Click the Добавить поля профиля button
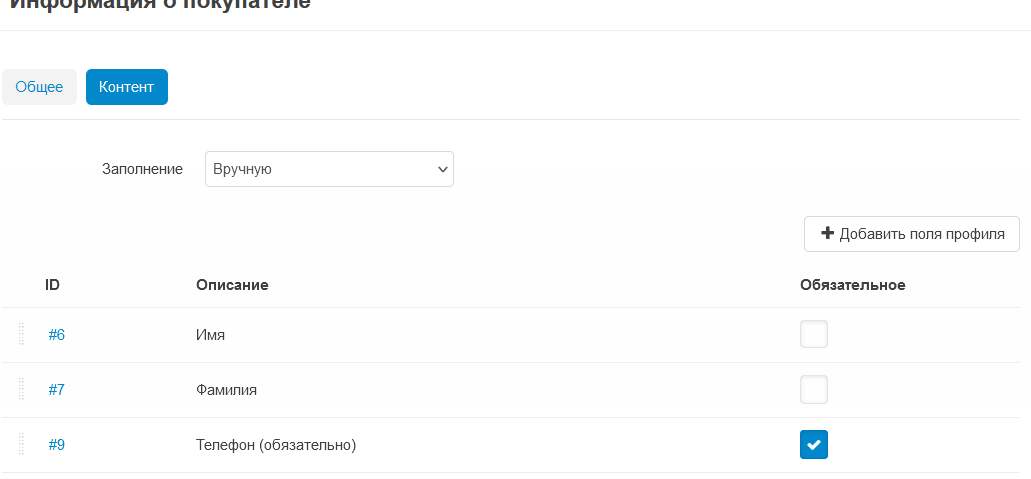This screenshot has height=479, width=1031. click(x=912, y=234)
